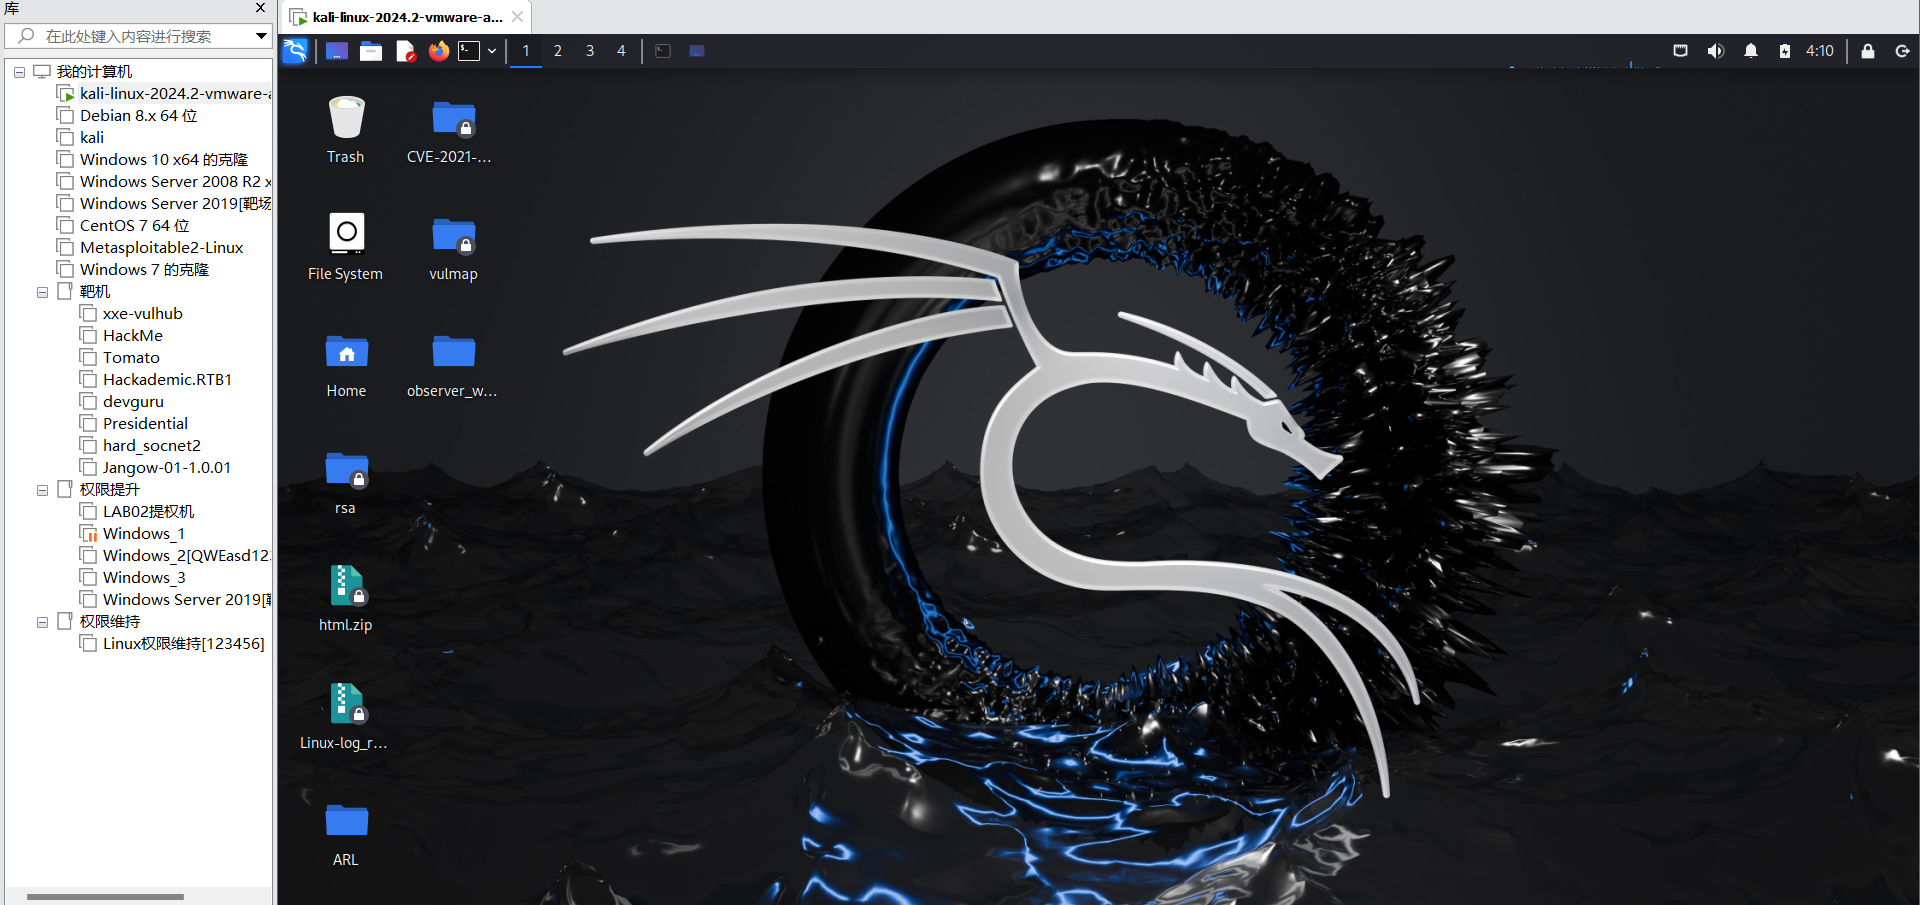
Task: Close the library panel
Action: (x=261, y=8)
